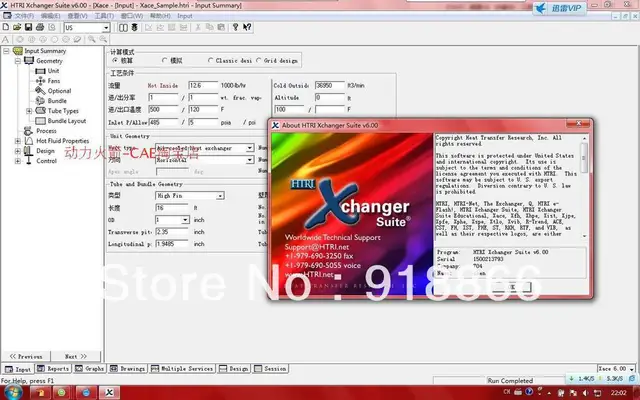640x400 pixels.
Task: Click OK in the About dialog
Action: point(511,287)
